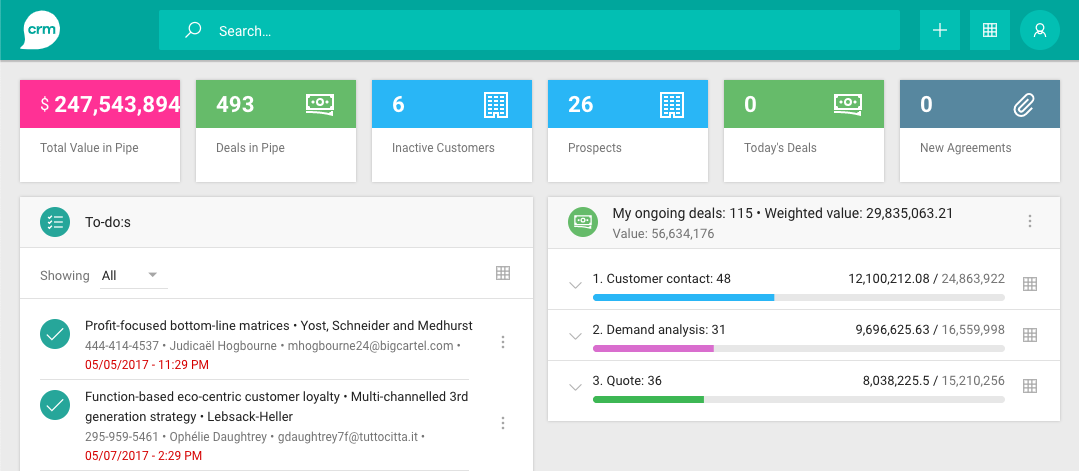Click the grid view icon in To-do:s panel

point(503,274)
